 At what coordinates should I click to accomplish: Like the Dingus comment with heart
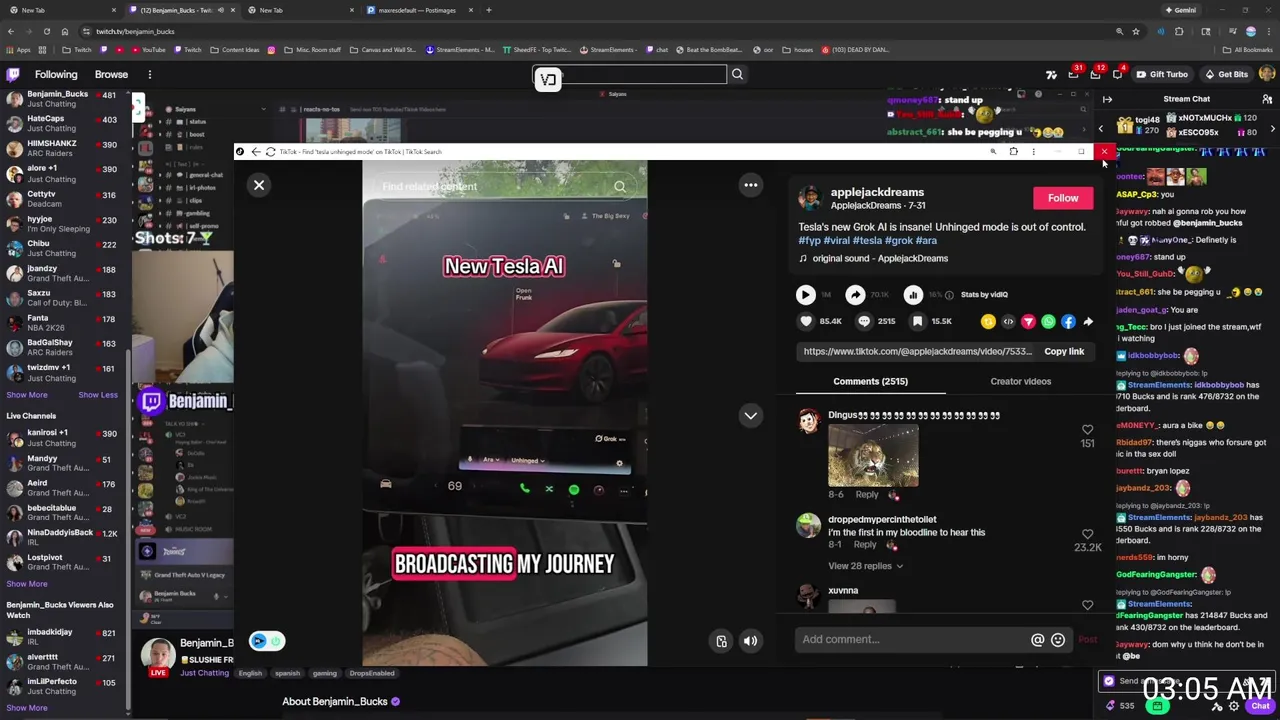point(1087,430)
